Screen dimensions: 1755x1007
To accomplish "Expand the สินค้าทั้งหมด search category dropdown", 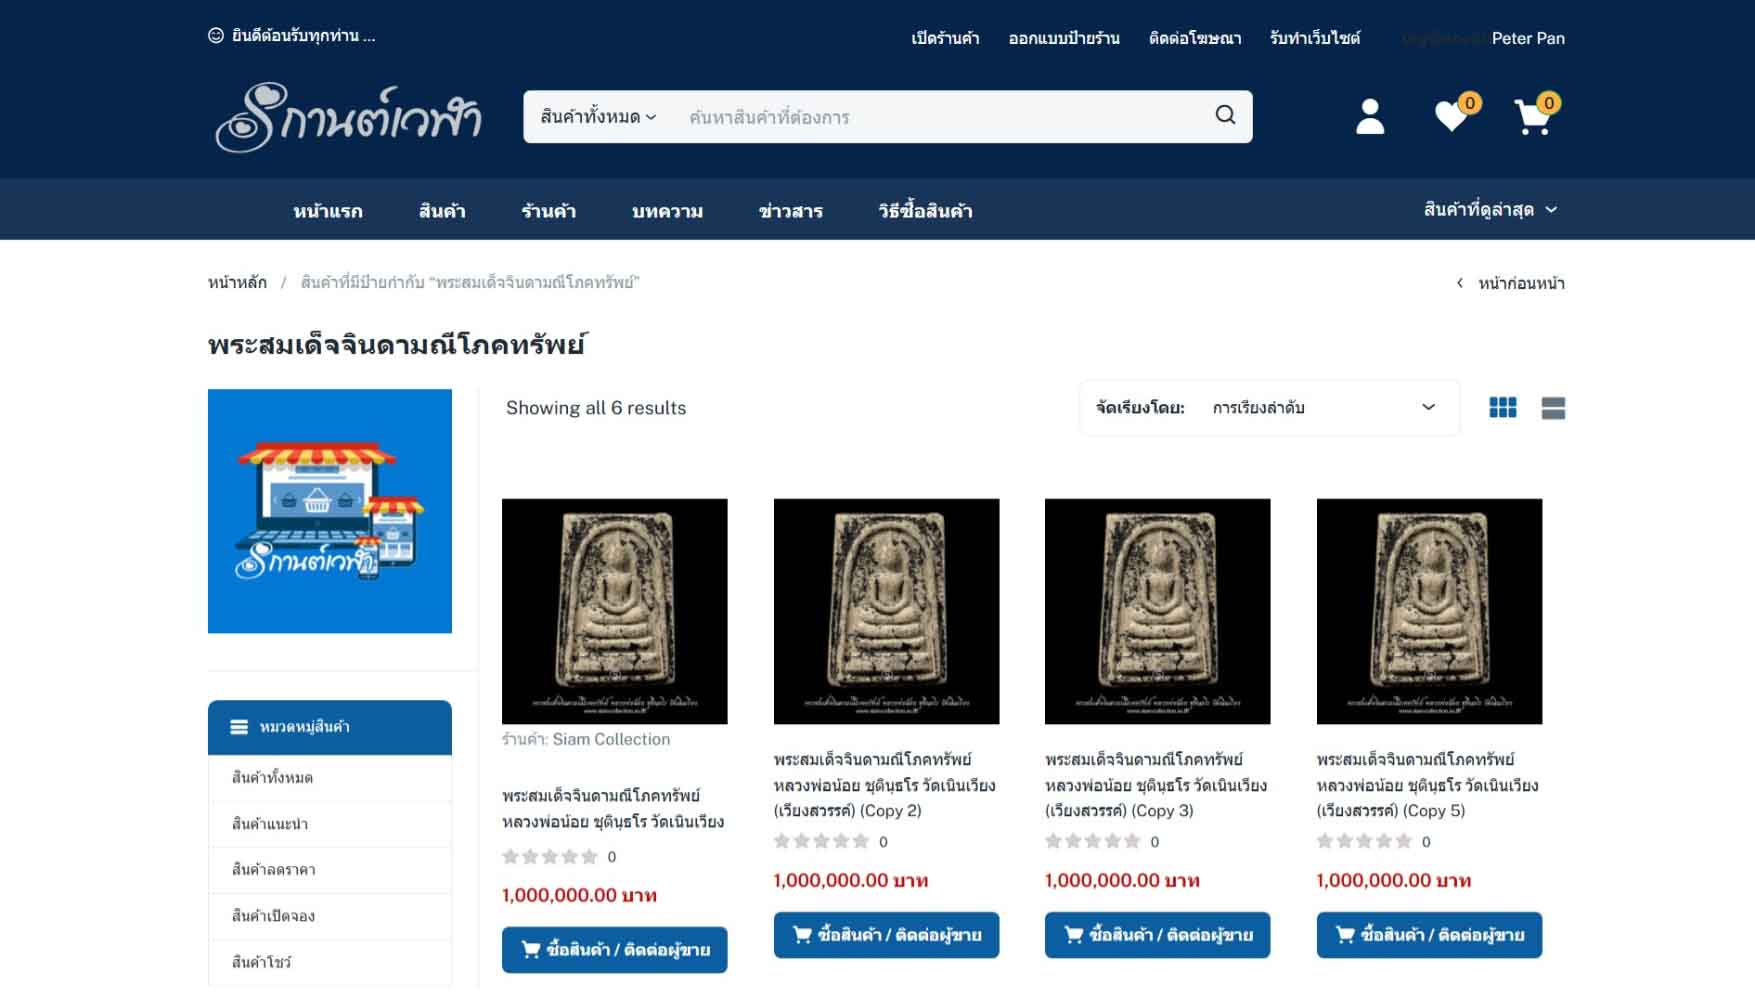I will 598,117.
